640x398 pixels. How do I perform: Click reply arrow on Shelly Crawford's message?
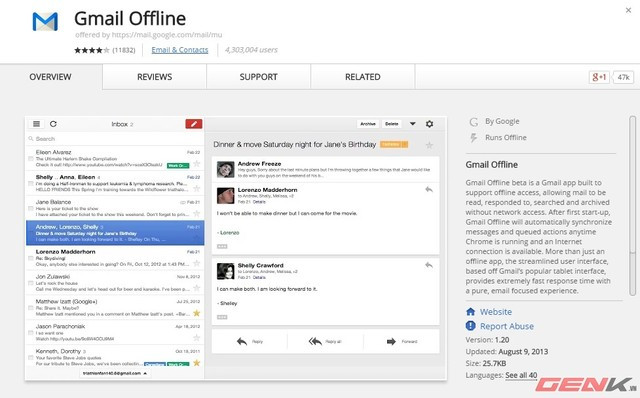tap(429, 265)
